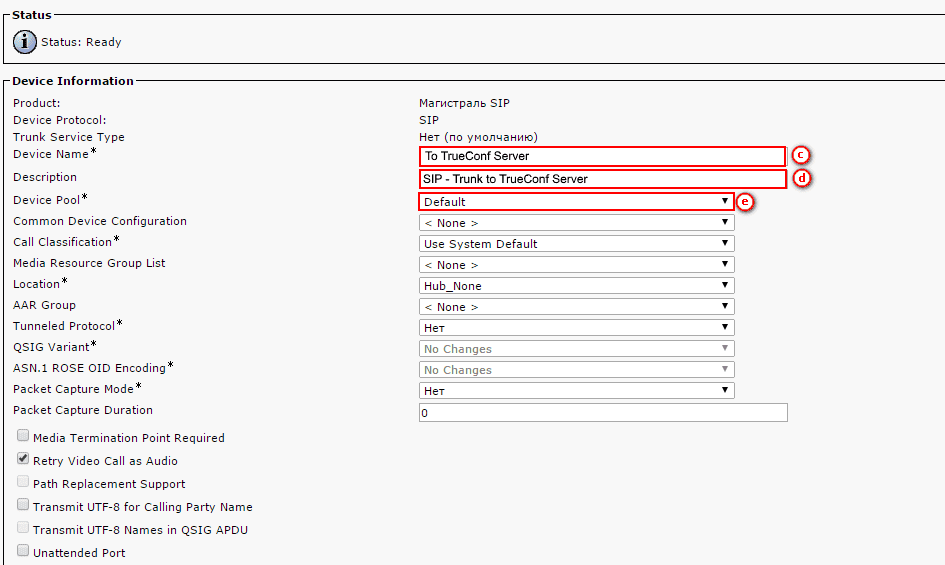Uncheck Retry Video Call as Audio
This screenshot has width=945, height=565.
point(23,458)
